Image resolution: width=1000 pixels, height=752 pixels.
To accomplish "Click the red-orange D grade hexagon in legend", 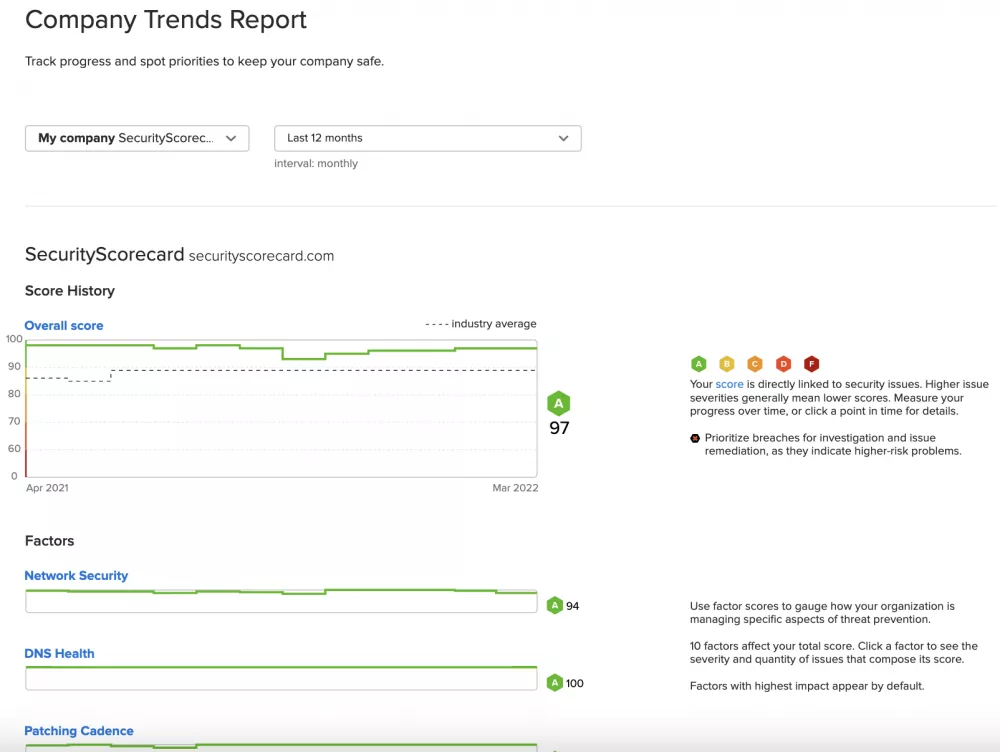I will click(783, 364).
